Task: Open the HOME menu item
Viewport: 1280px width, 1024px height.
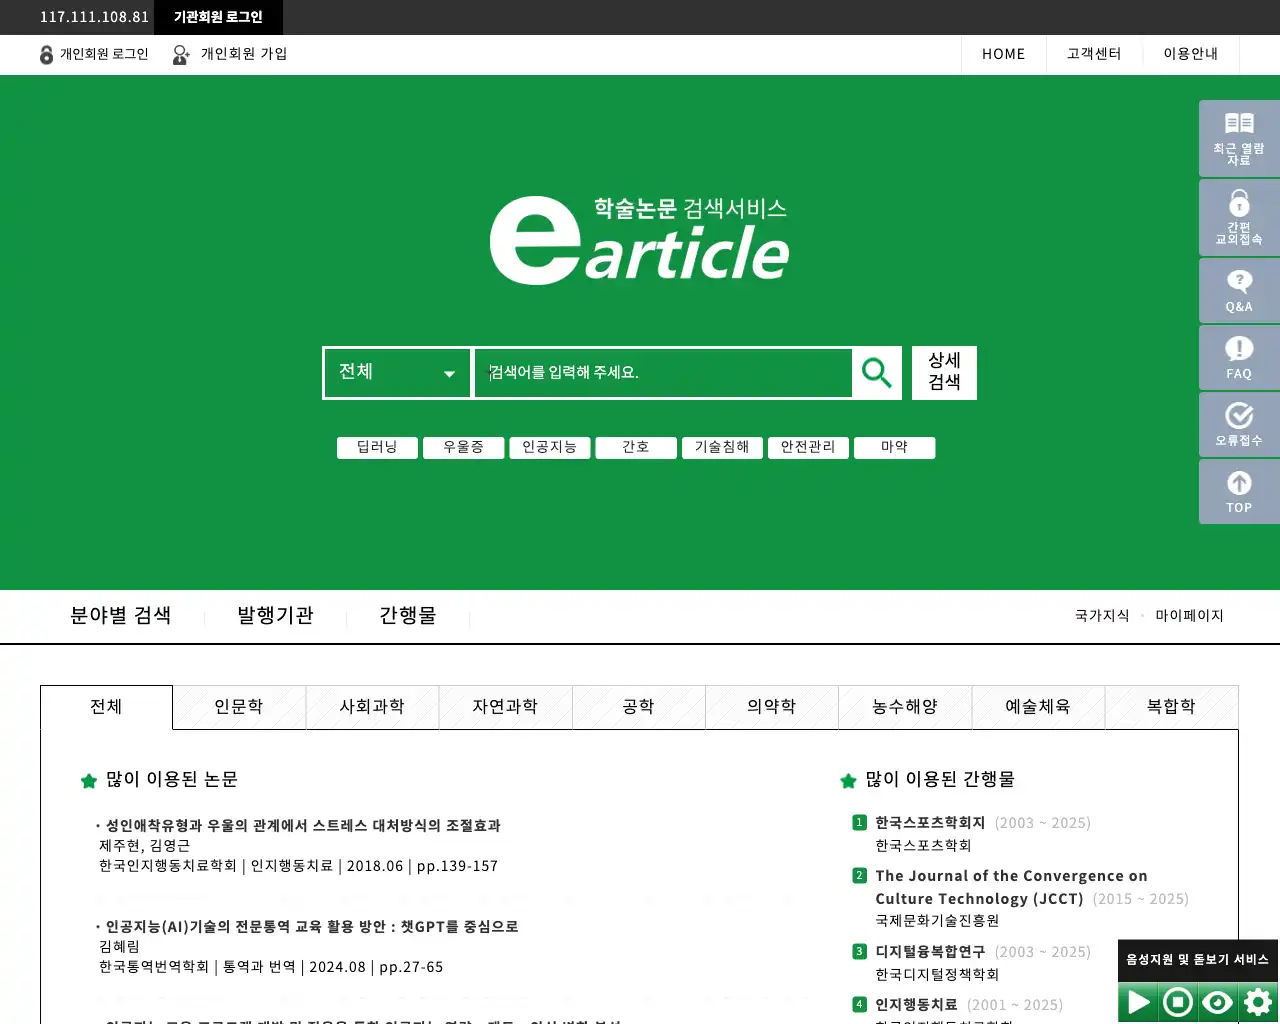Action: coord(1003,54)
